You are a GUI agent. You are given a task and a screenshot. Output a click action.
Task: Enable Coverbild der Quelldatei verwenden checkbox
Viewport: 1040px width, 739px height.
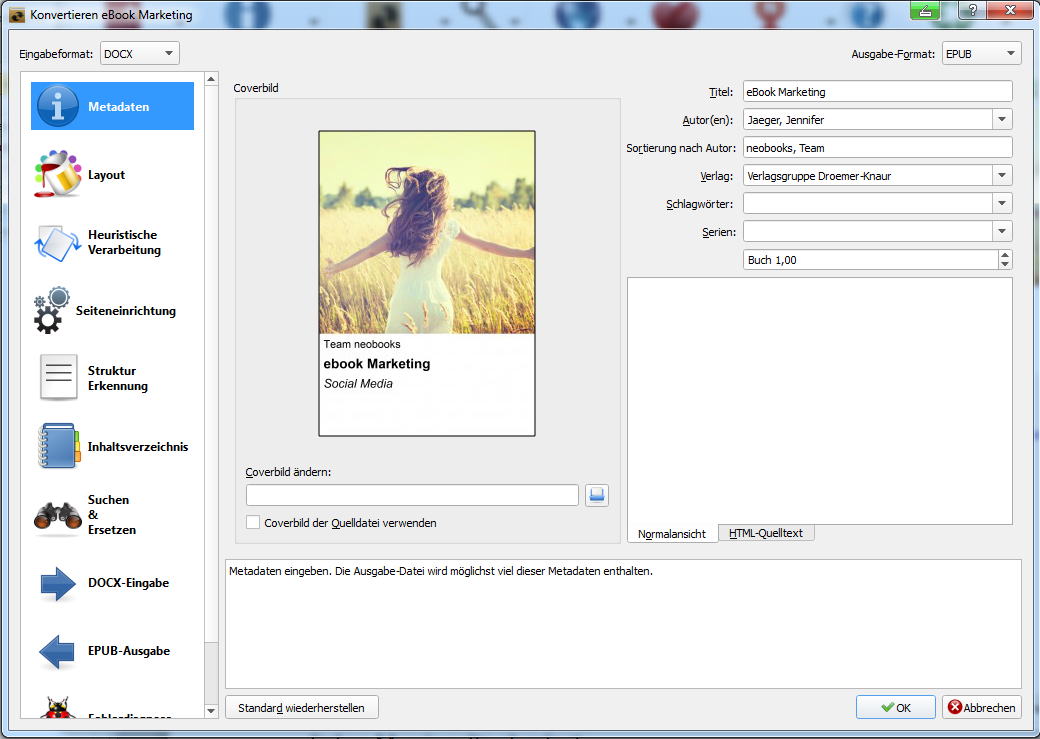253,522
